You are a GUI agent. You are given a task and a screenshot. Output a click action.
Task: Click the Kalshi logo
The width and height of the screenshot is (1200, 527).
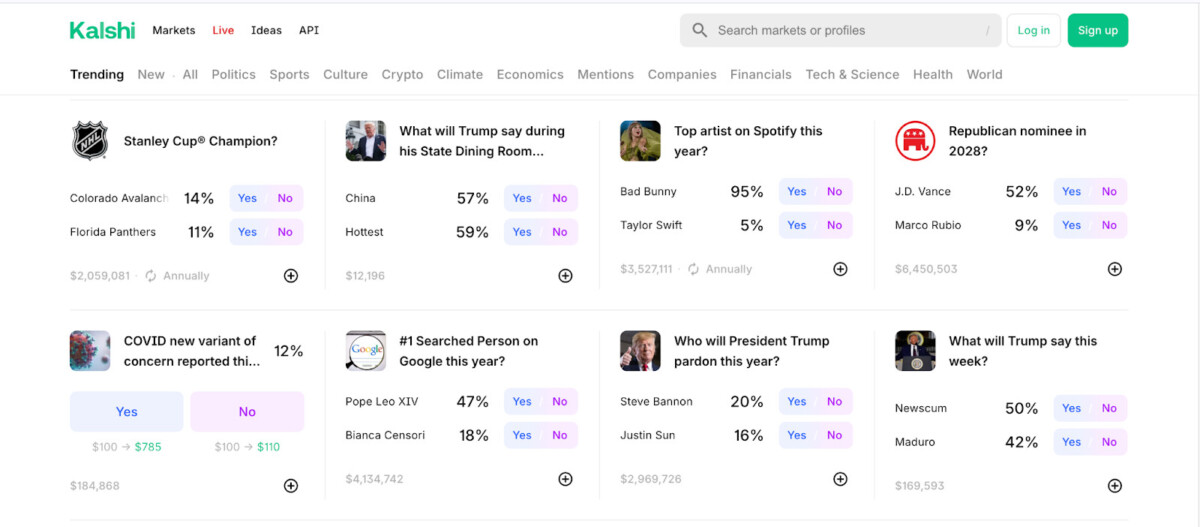click(102, 30)
